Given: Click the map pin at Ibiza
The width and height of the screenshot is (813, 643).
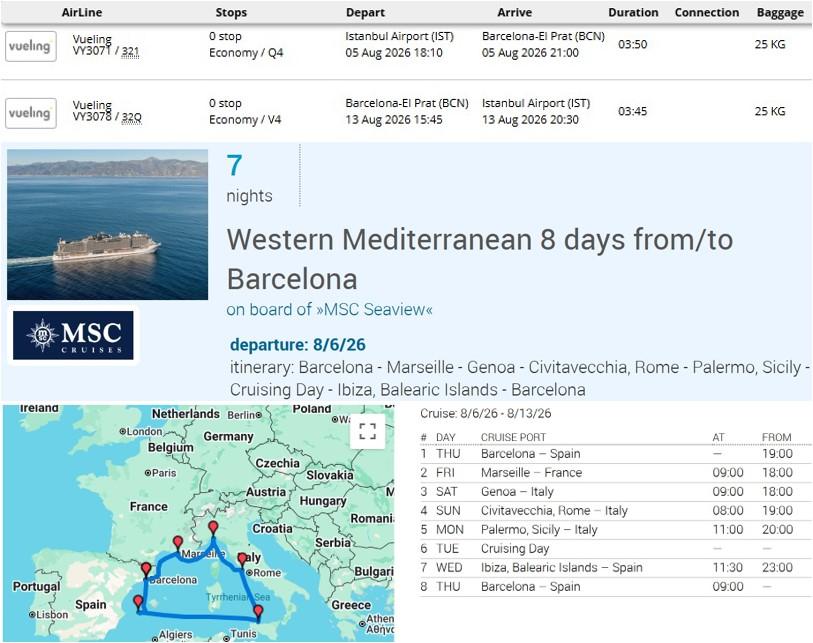Looking at the screenshot, I should pos(138,603).
